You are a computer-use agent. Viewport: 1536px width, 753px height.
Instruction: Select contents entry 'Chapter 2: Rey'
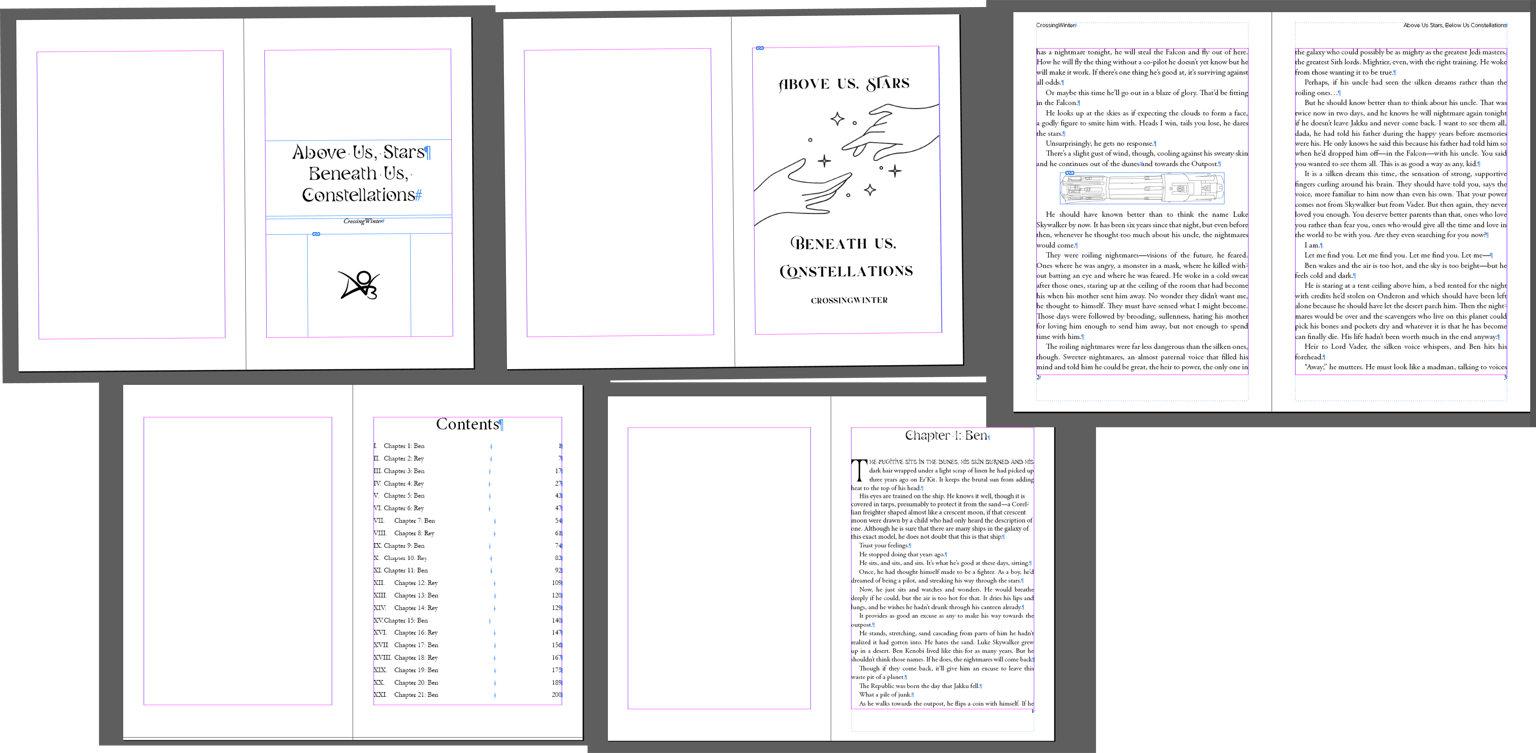(x=404, y=459)
